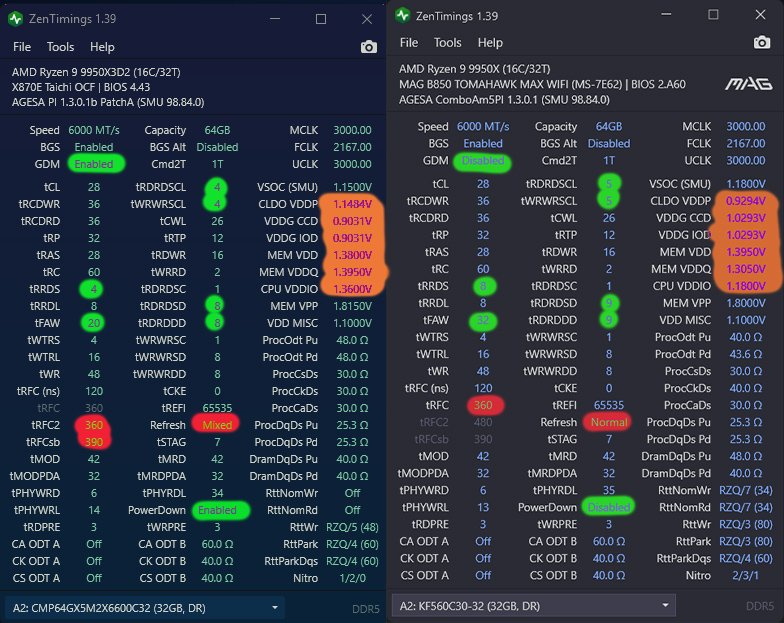Maximize the right ZenTimings window
784x623 pixels.
point(714,14)
